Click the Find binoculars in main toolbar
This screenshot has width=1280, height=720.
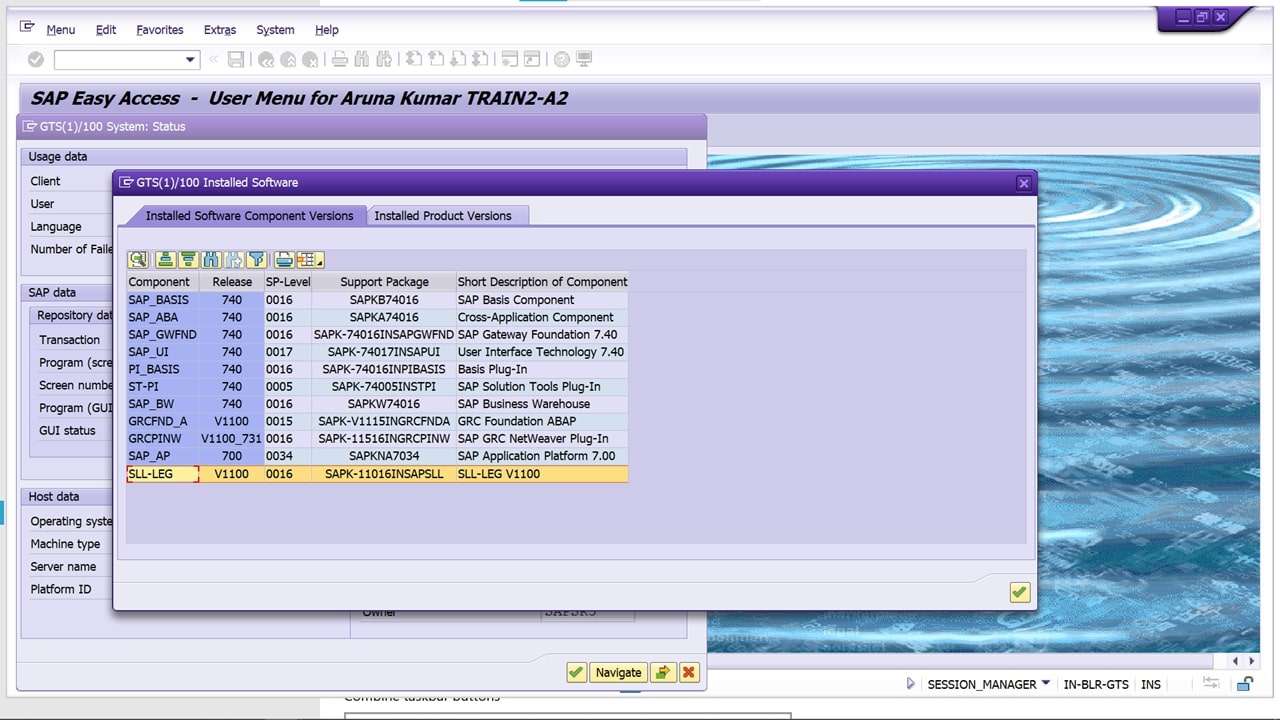361,60
